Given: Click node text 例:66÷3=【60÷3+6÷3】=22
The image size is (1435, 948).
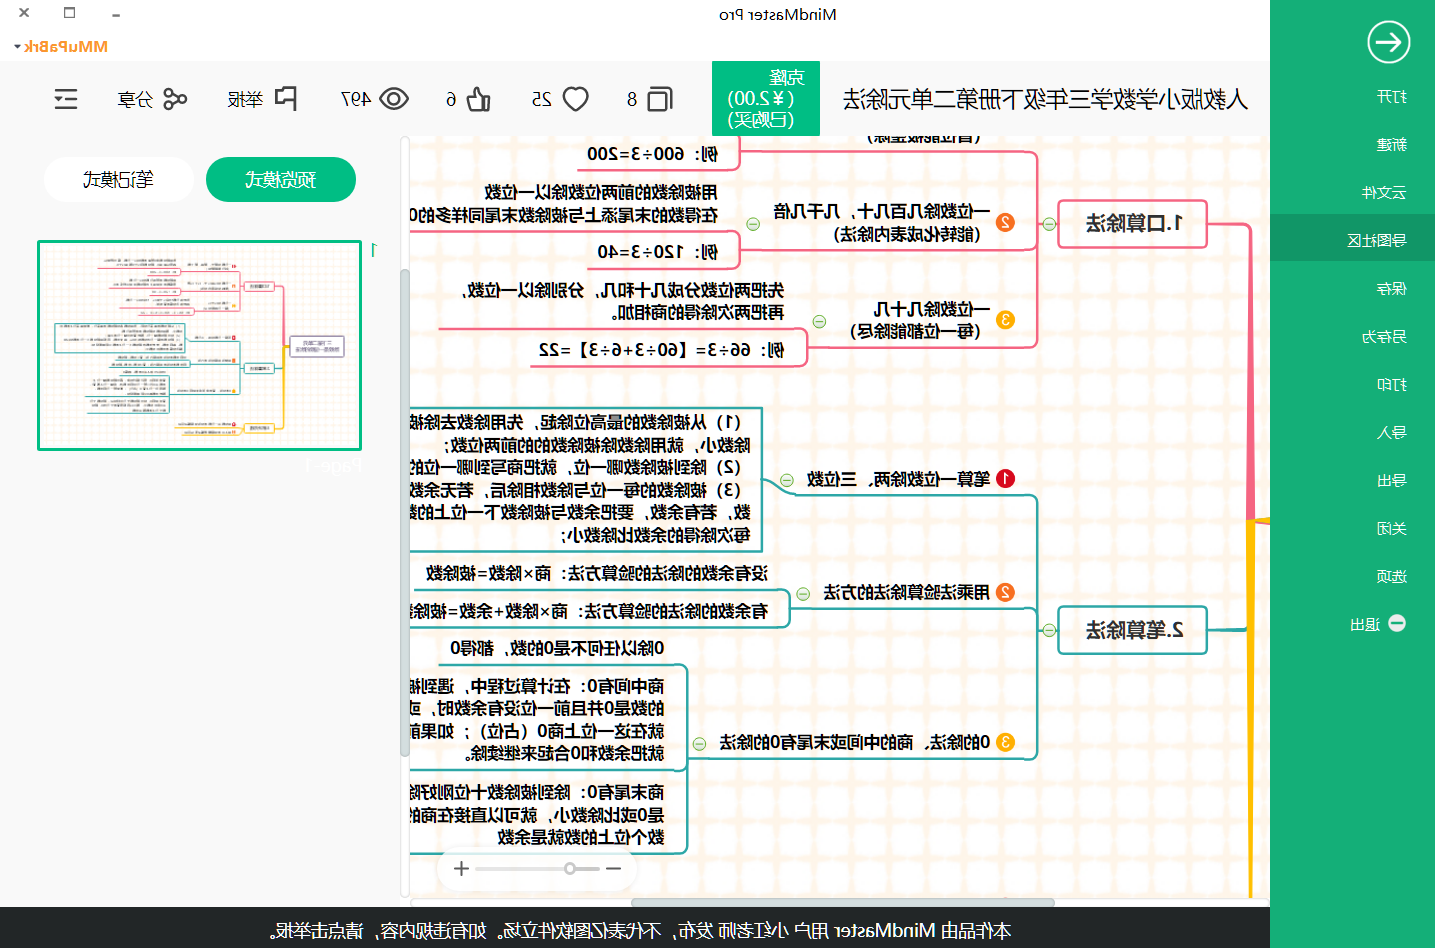Looking at the screenshot, I should pos(661,349).
